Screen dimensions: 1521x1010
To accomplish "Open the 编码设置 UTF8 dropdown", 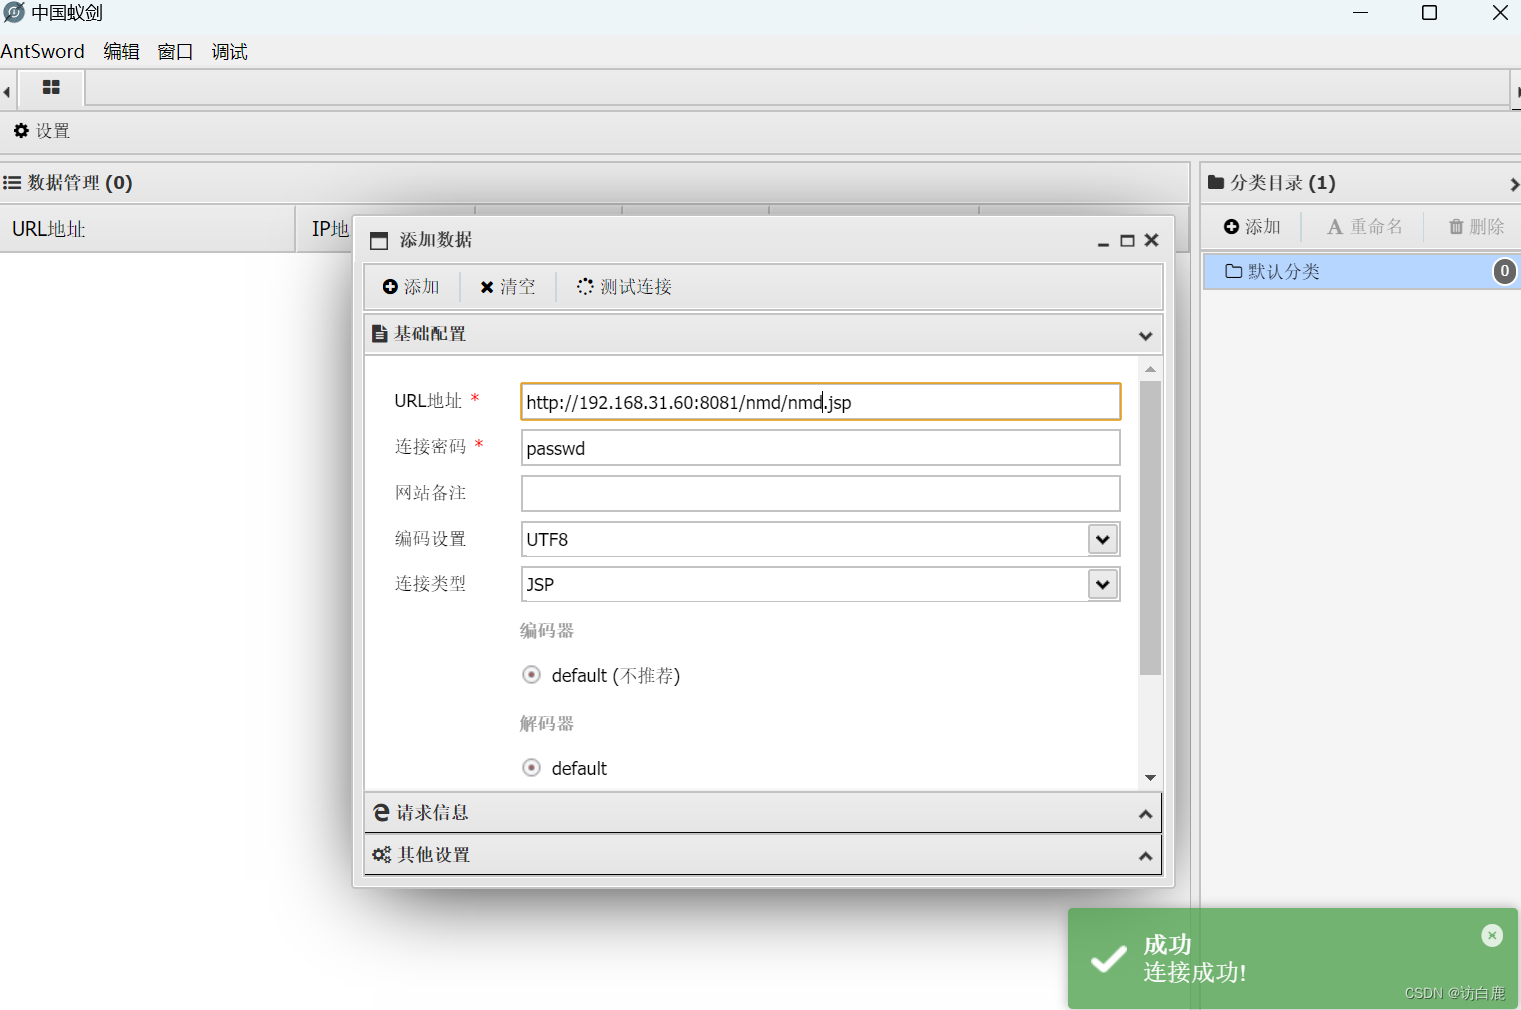I will 1101,539.
